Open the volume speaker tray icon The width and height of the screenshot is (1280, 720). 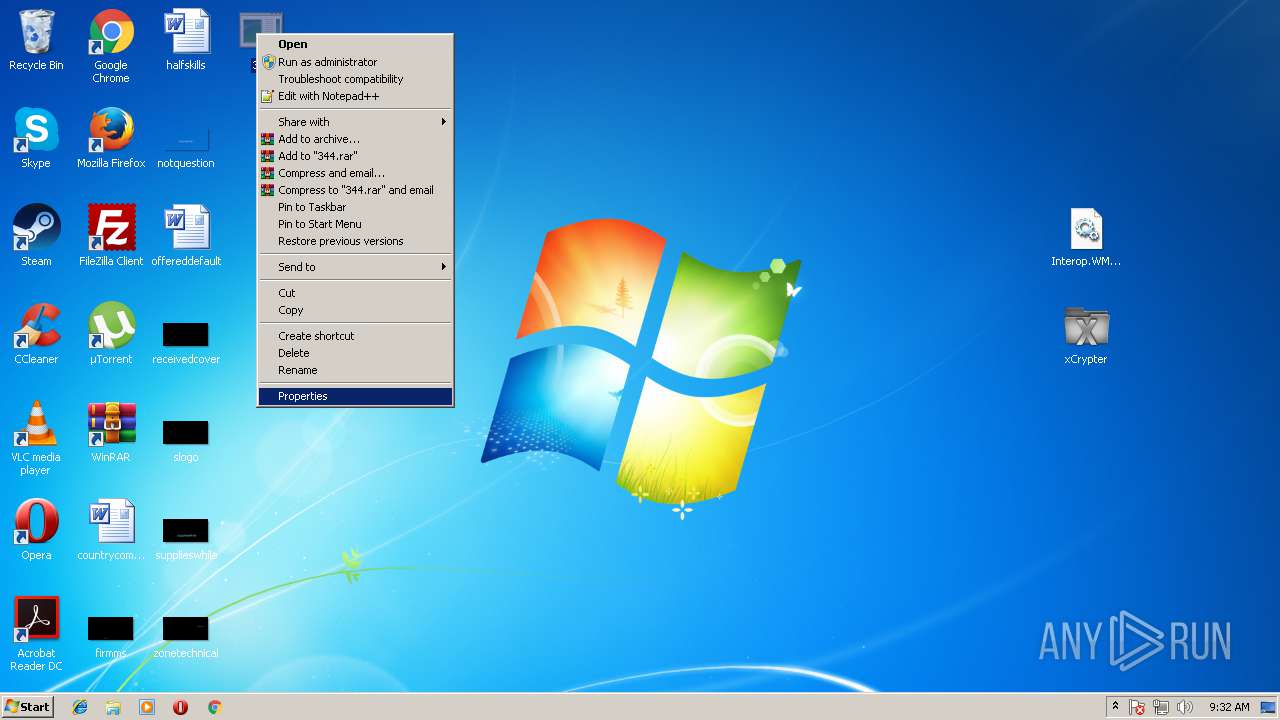coord(1185,707)
